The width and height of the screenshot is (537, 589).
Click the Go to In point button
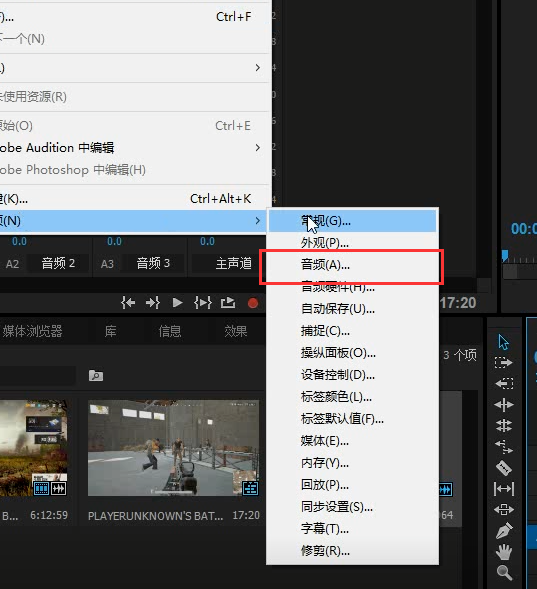128,302
